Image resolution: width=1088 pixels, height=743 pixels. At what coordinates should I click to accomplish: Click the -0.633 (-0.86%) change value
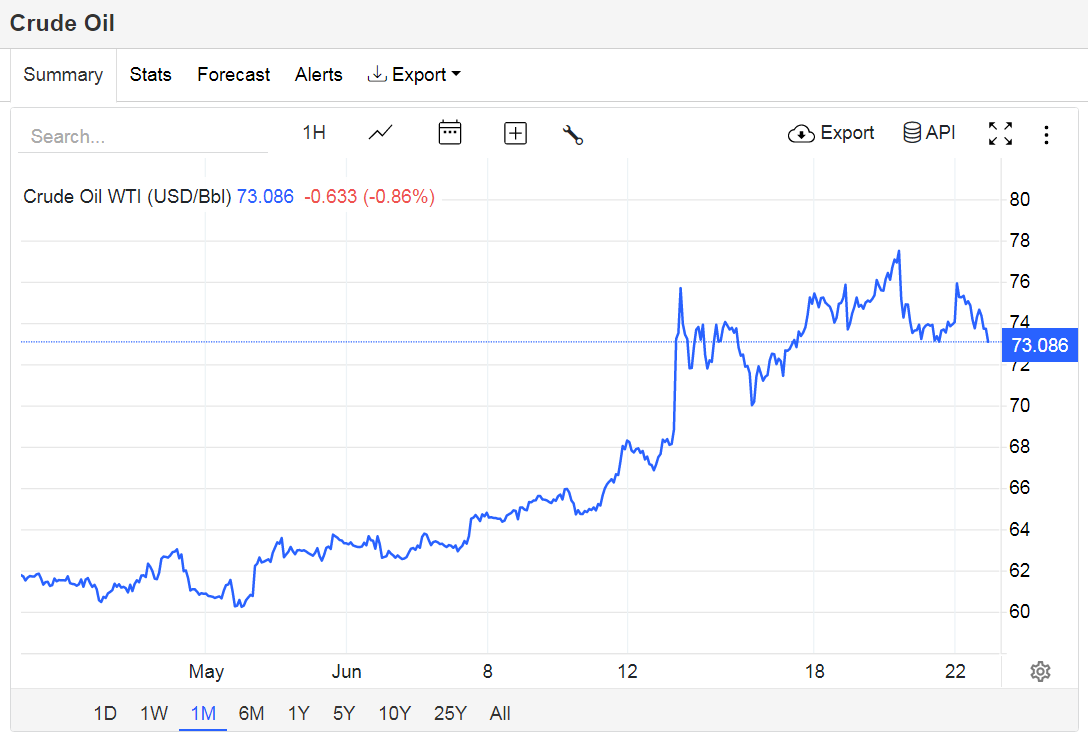[369, 196]
